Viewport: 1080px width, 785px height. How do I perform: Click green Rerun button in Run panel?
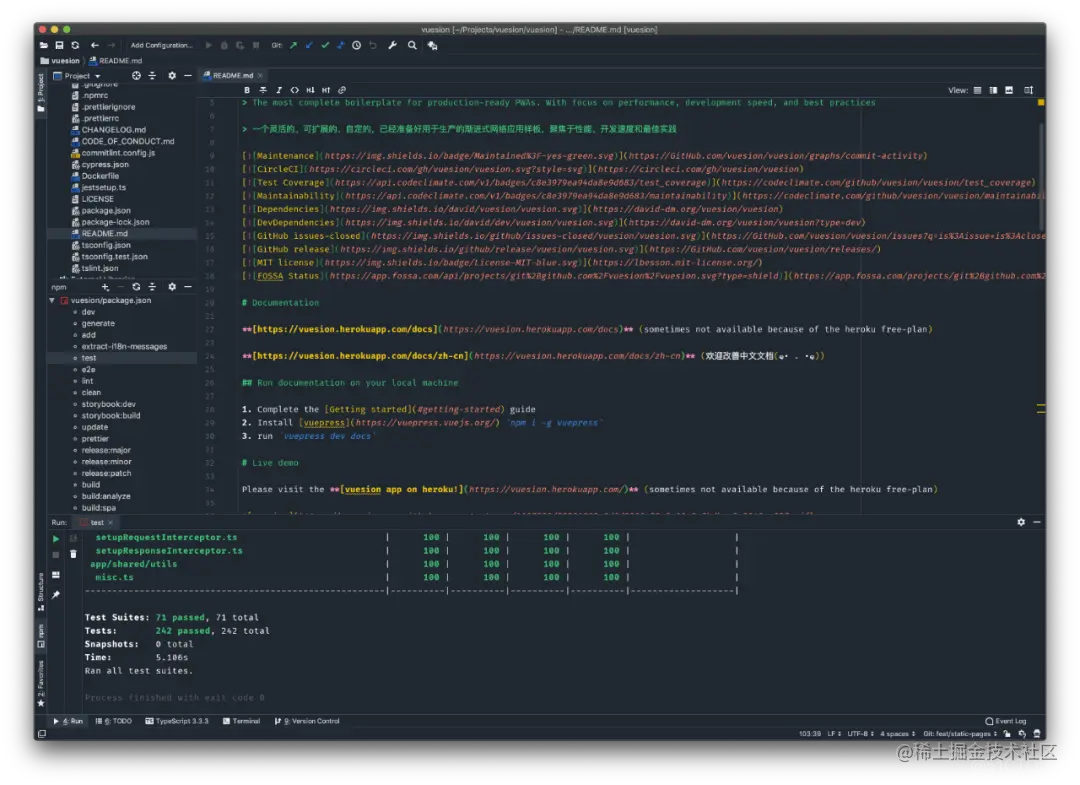coord(56,538)
